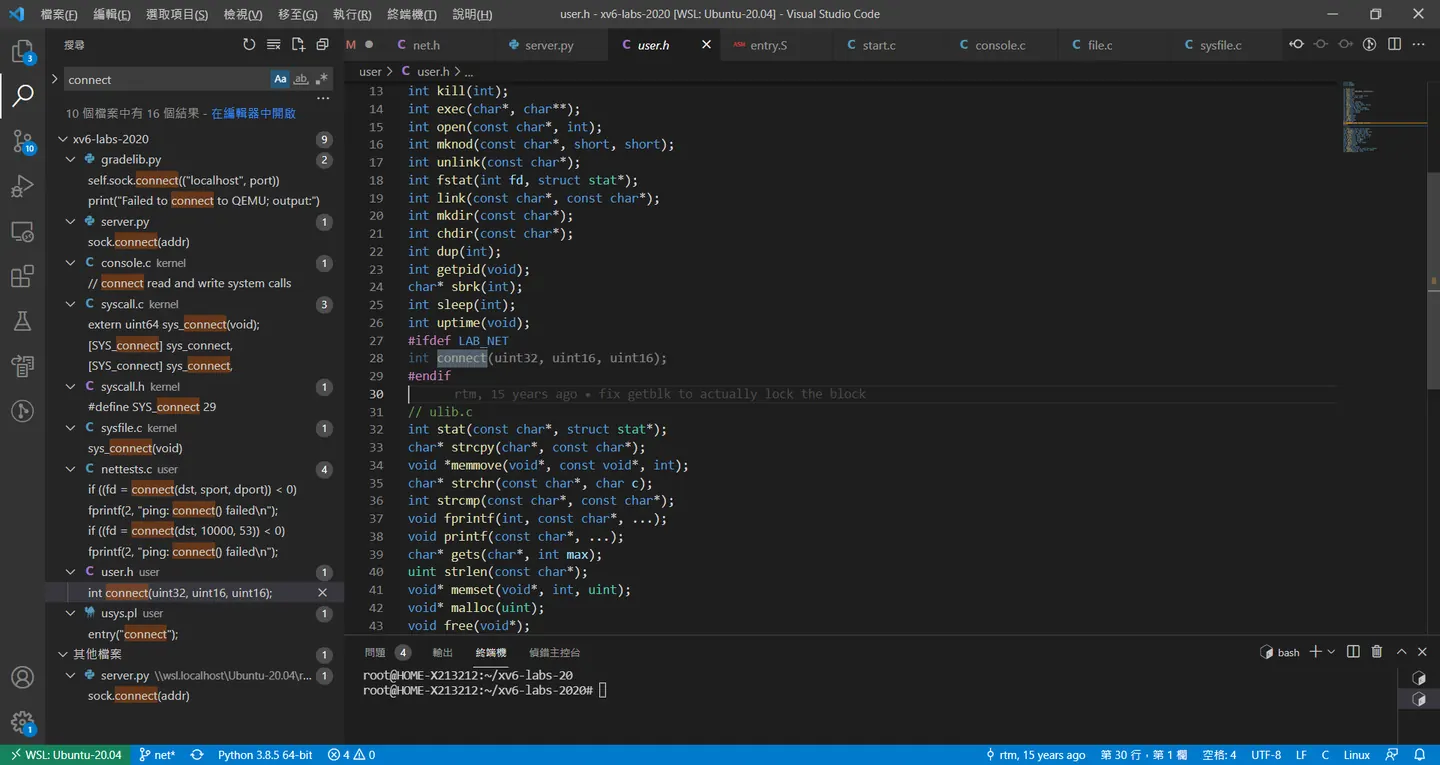Open Run and Debug view
The image size is (1440, 765).
click(x=22, y=186)
